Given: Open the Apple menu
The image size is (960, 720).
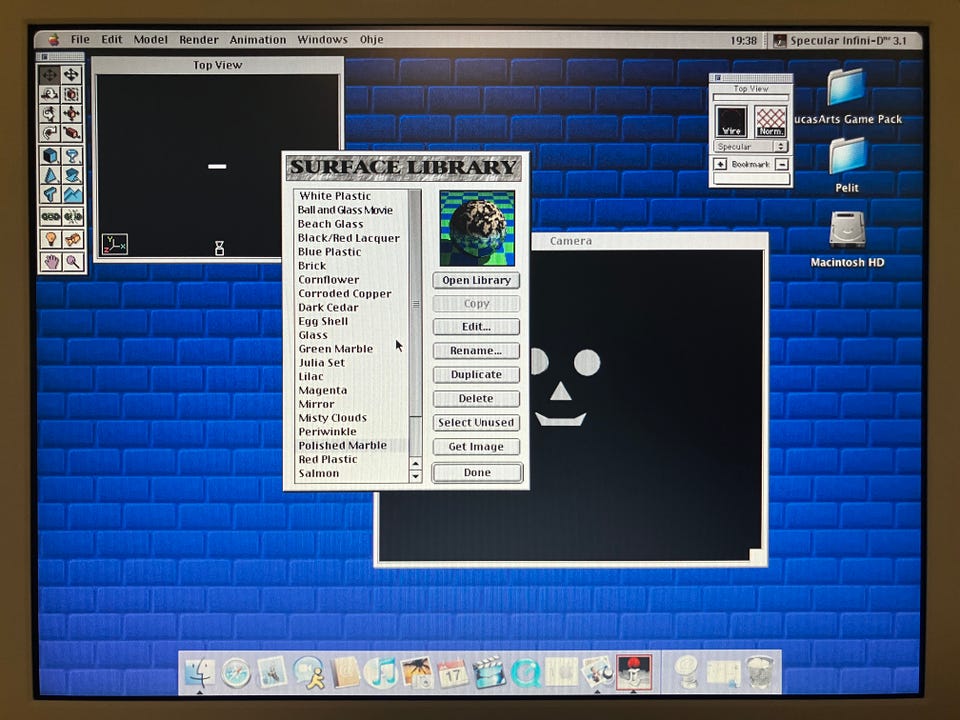Looking at the screenshot, I should point(54,40).
